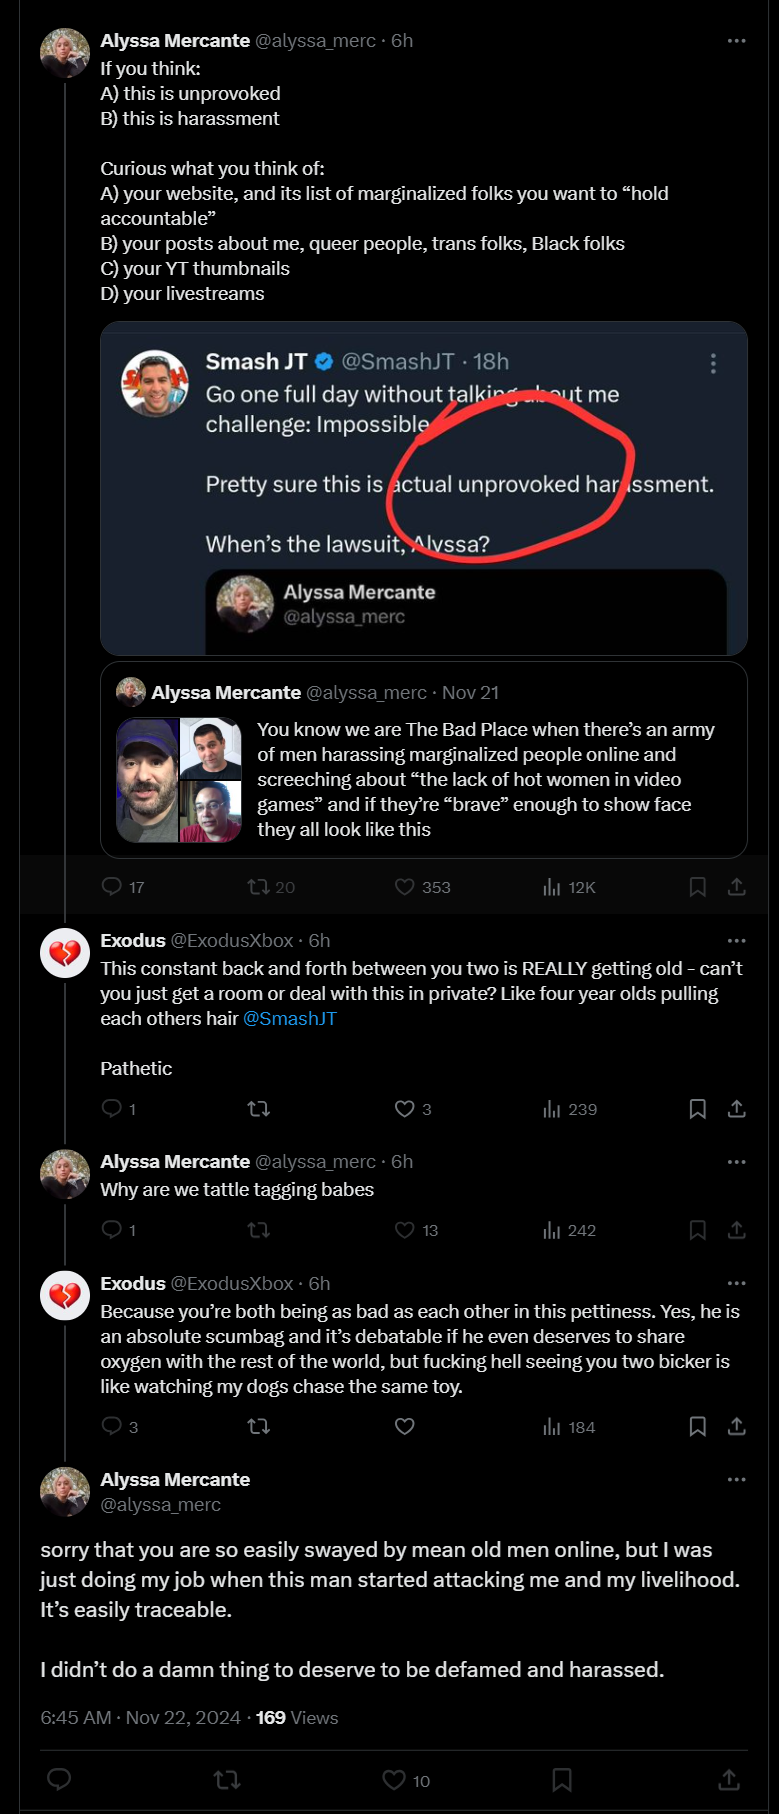Image resolution: width=779 pixels, height=1814 pixels.
Task: Open the Nov 21 quoted Alyssa Mercante tweet
Action: (424, 760)
